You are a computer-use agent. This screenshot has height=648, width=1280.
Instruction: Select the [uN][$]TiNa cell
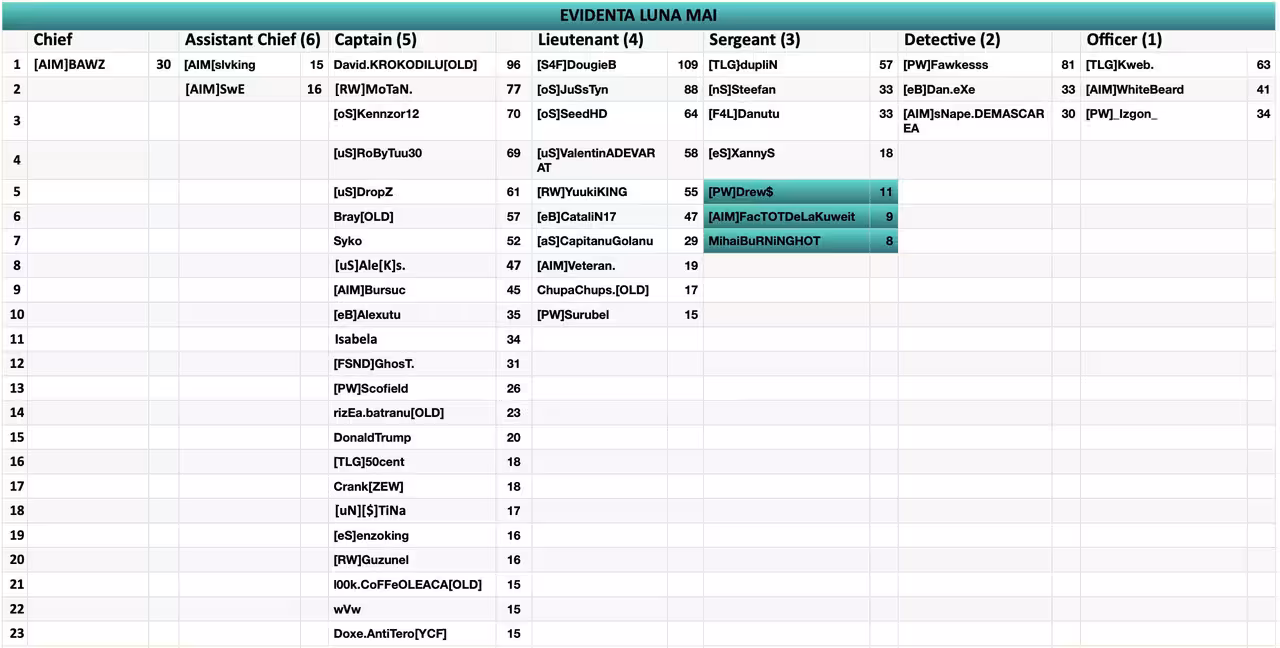(412, 510)
